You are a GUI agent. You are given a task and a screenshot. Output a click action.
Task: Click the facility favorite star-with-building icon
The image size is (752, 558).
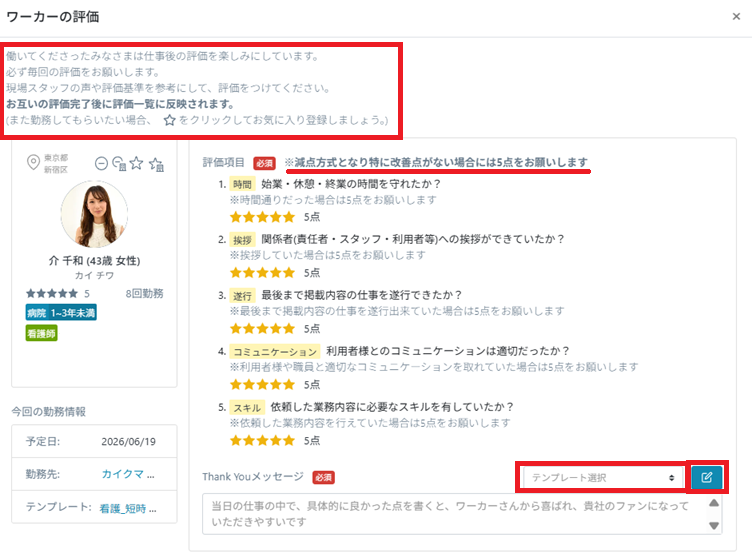click(156, 164)
